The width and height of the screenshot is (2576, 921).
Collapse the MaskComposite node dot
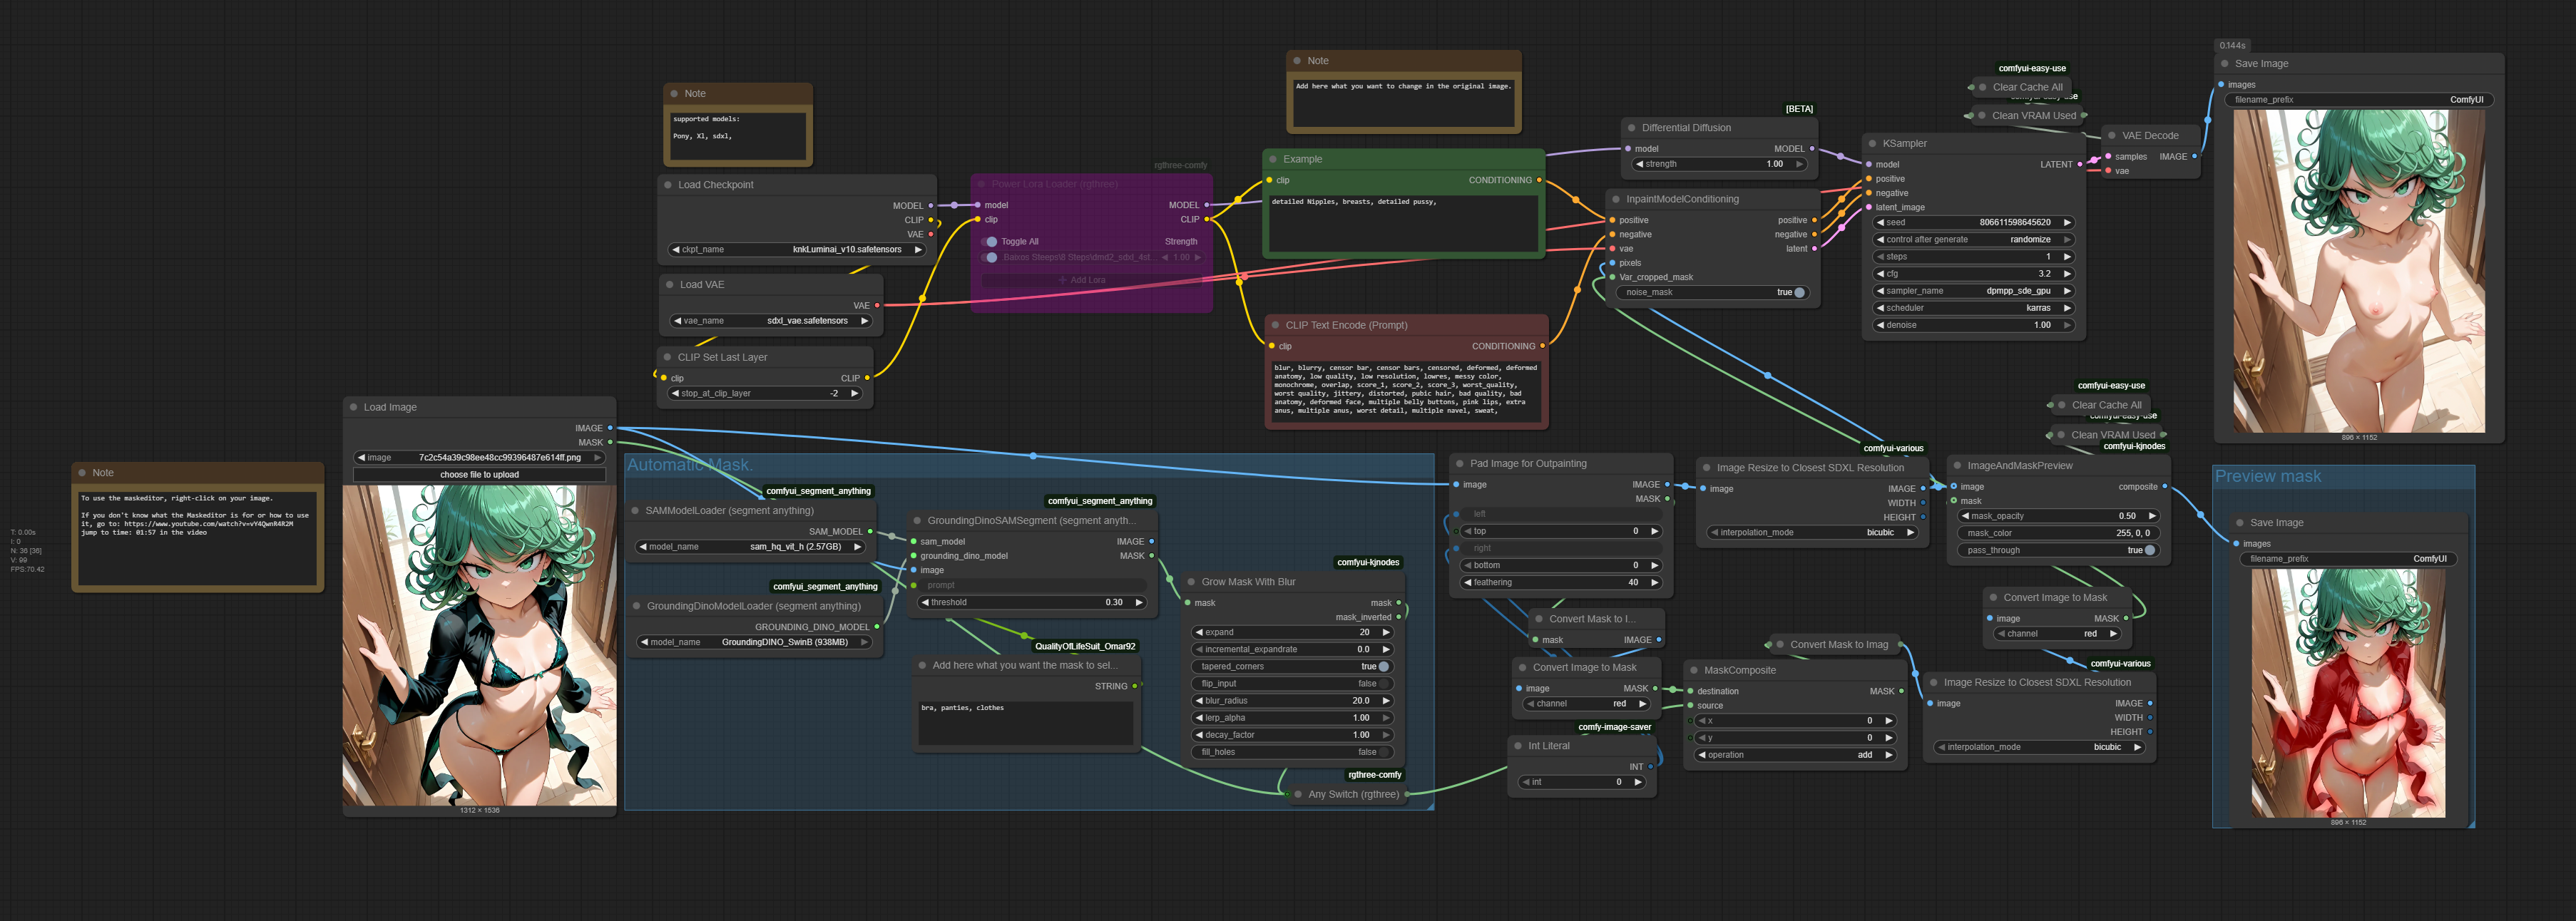pyautogui.click(x=1694, y=670)
